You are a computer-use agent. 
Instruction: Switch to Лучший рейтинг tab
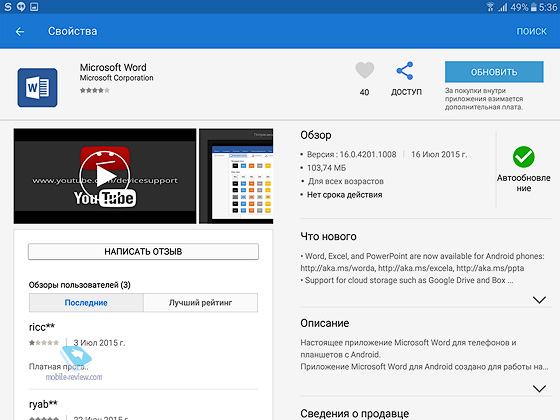[200, 302]
